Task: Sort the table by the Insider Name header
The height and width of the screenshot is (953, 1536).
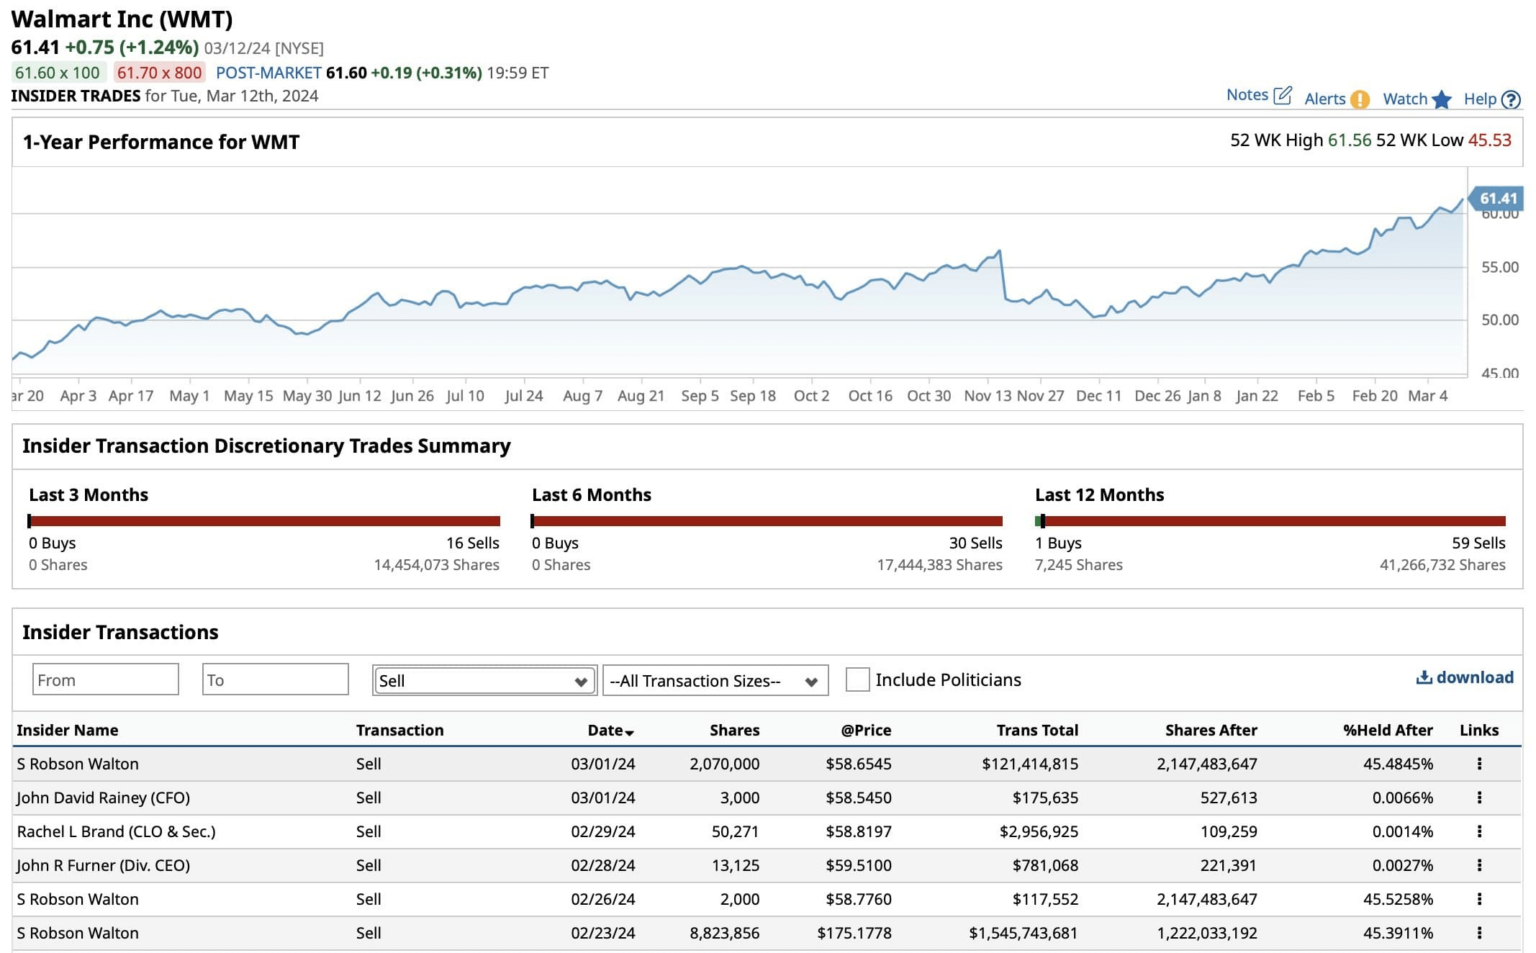Action: pyautogui.click(x=67, y=730)
